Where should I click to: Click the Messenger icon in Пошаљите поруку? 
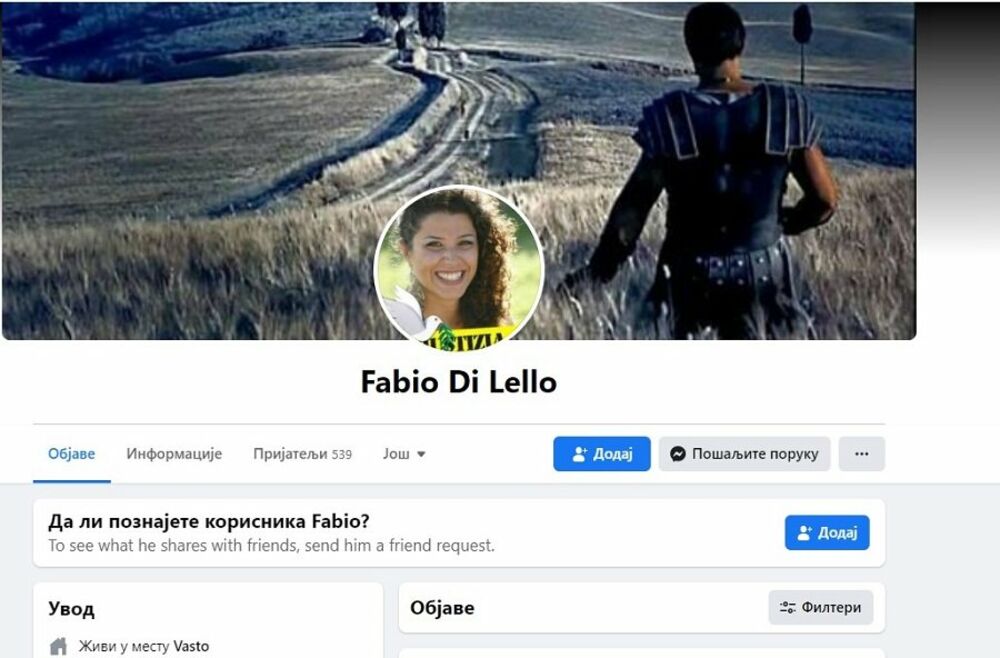[x=677, y=454]
